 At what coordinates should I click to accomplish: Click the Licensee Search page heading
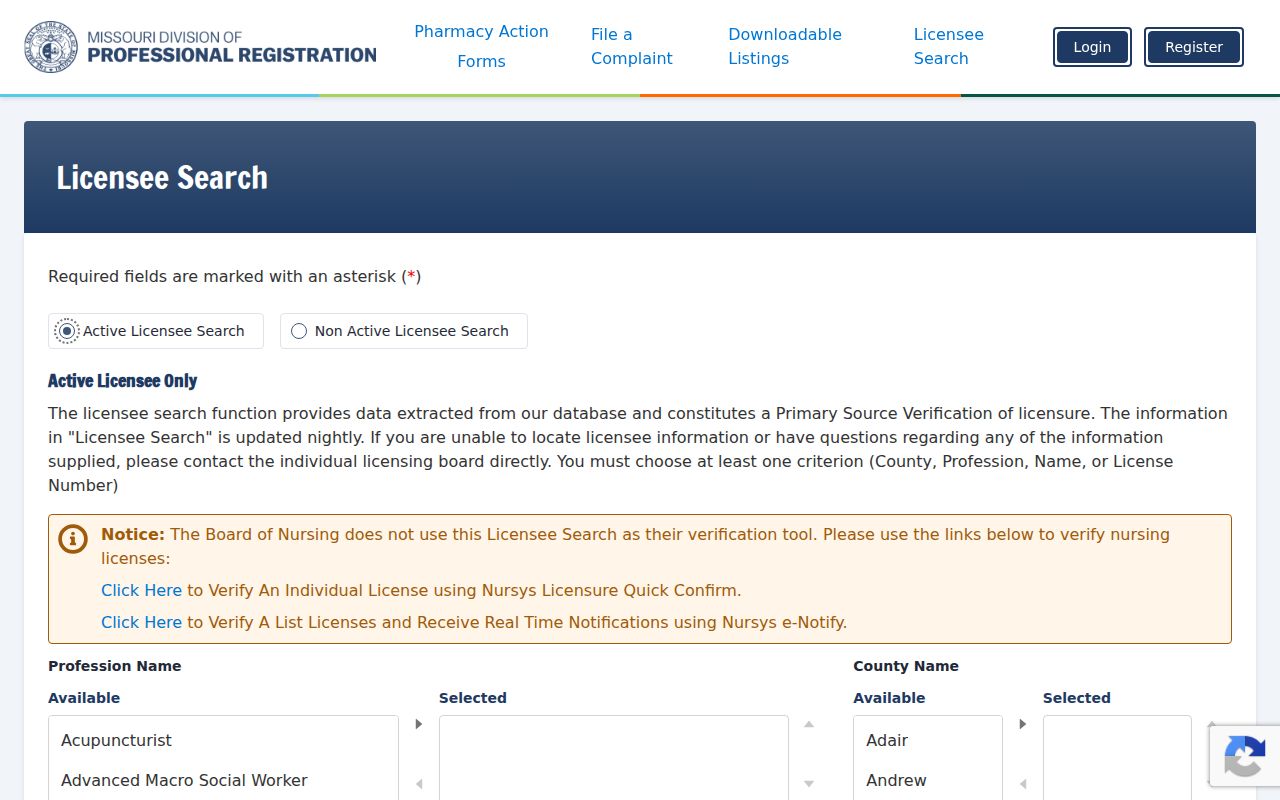point(162,177)
